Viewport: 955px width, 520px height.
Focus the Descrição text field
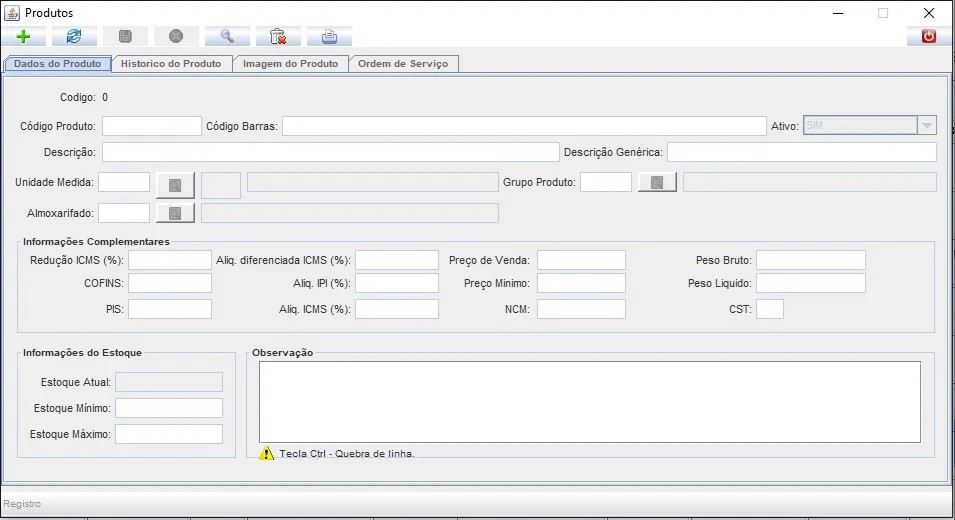coord(330,152)
